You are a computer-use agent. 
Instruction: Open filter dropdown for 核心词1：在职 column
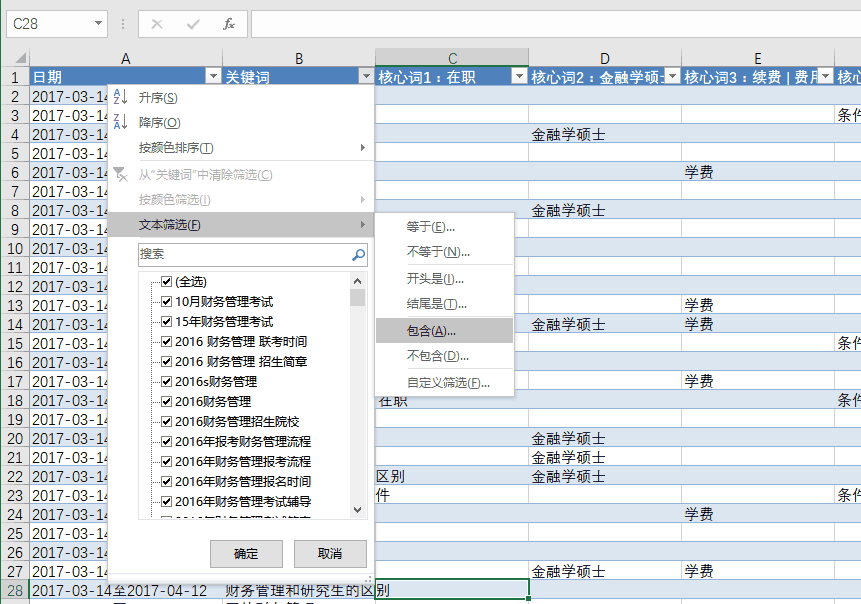tap(518, 77)
